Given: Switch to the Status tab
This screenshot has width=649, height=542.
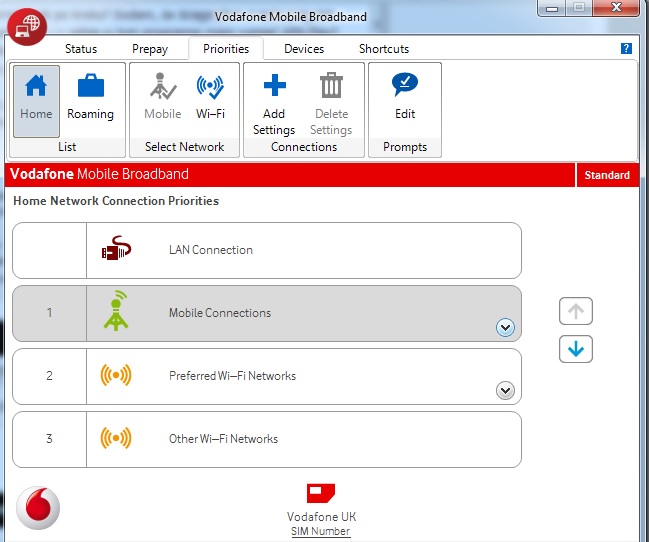Looking at the screenshot, I should click(82, 49).
